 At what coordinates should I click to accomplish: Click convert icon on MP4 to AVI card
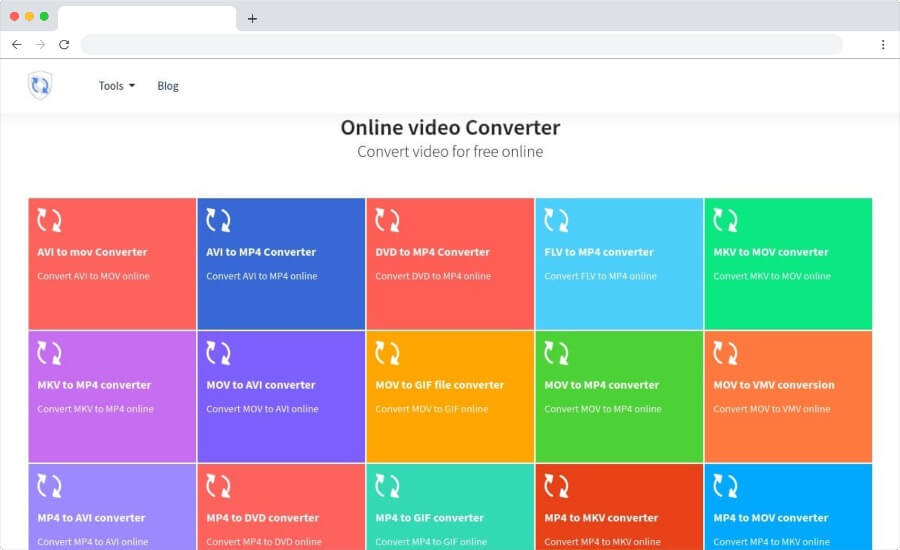(49, 486)
